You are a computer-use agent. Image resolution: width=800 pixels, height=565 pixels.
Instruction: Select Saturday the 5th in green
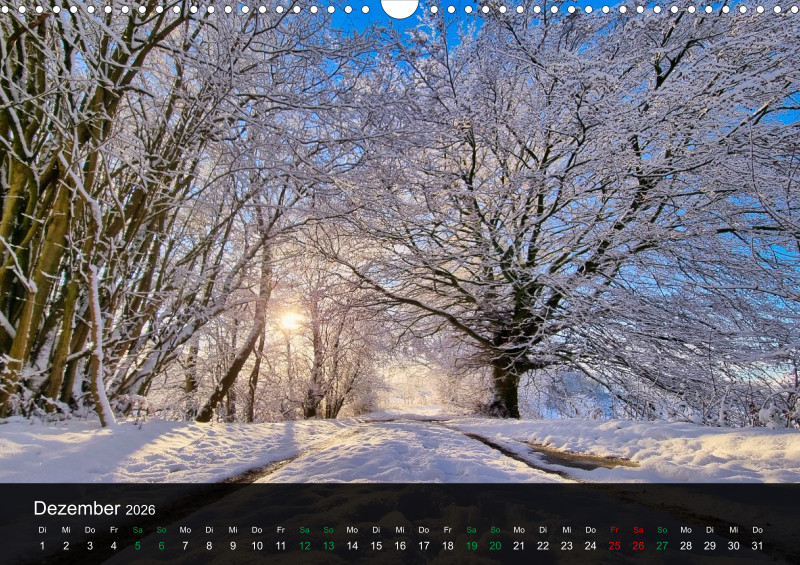pyautogui.click(x=137, y=546)
